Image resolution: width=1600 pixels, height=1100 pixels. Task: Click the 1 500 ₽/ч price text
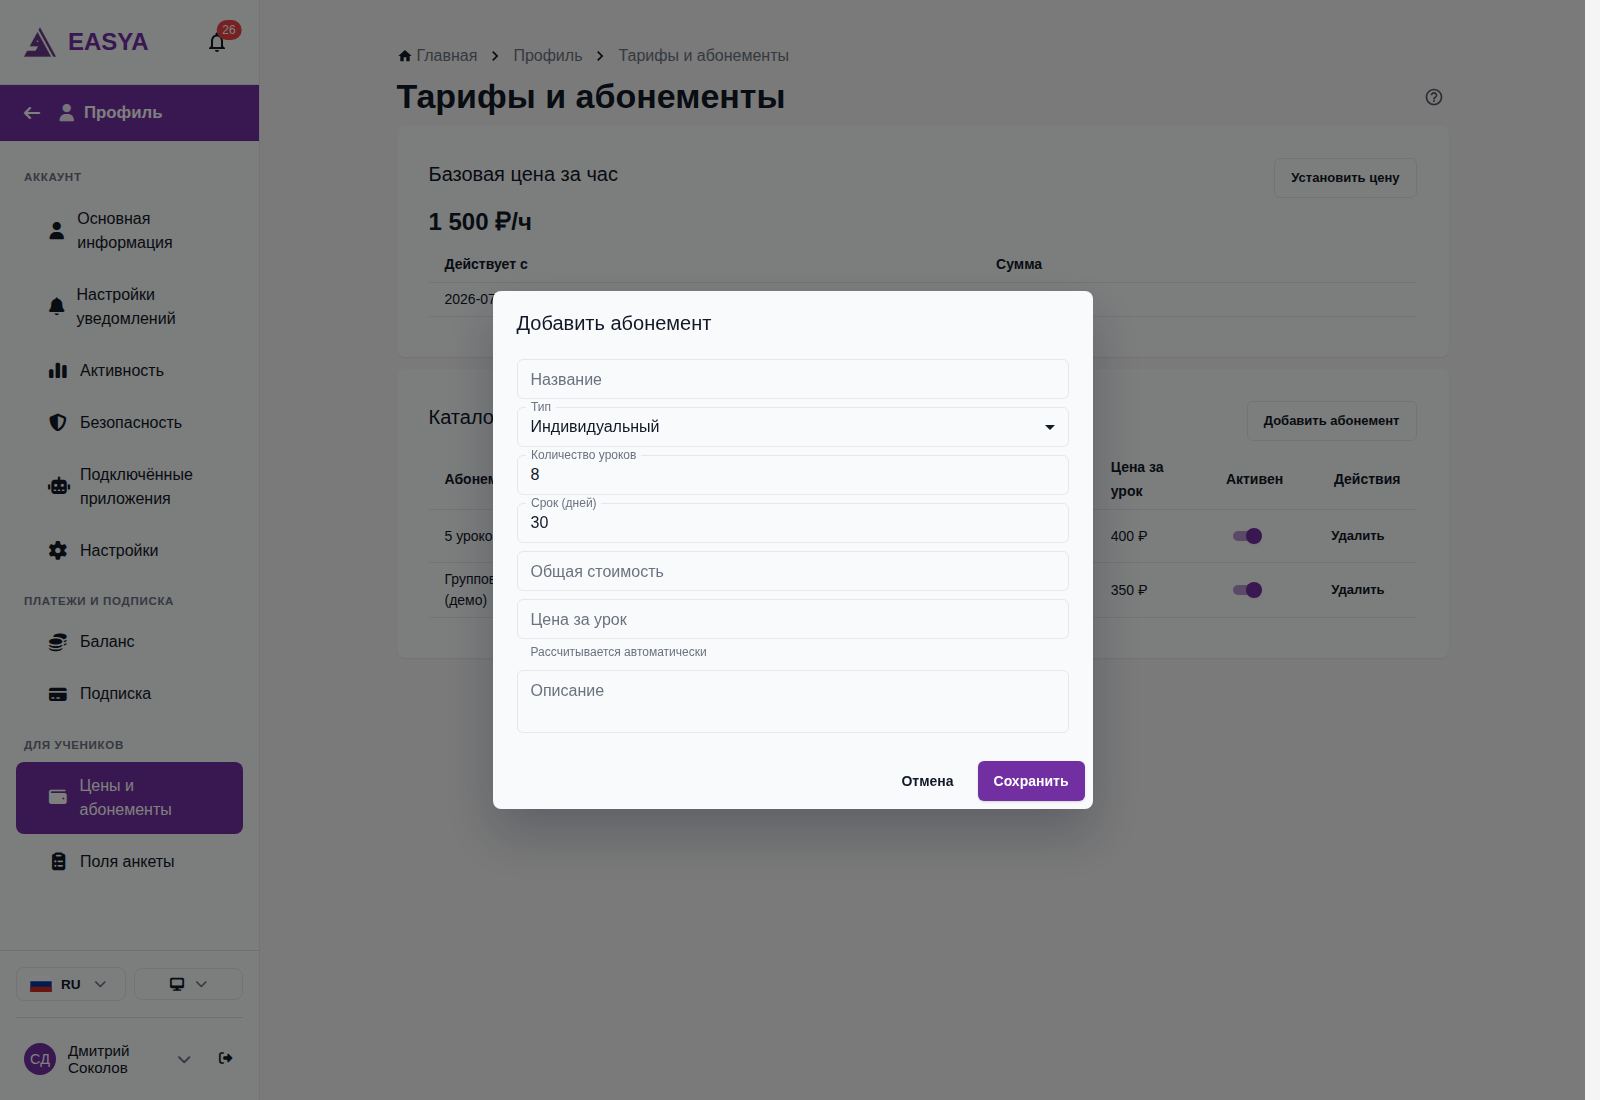tap(480, 222)
